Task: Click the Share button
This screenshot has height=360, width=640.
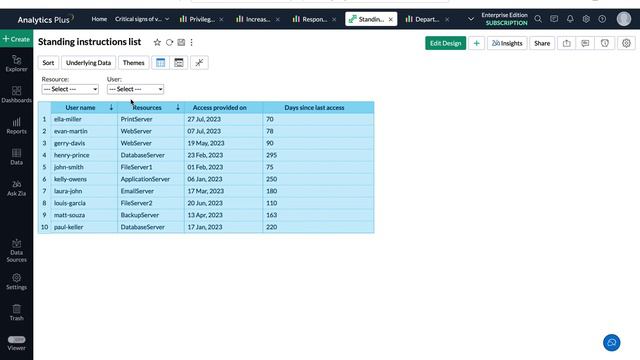Action: (x=542, y=43)
